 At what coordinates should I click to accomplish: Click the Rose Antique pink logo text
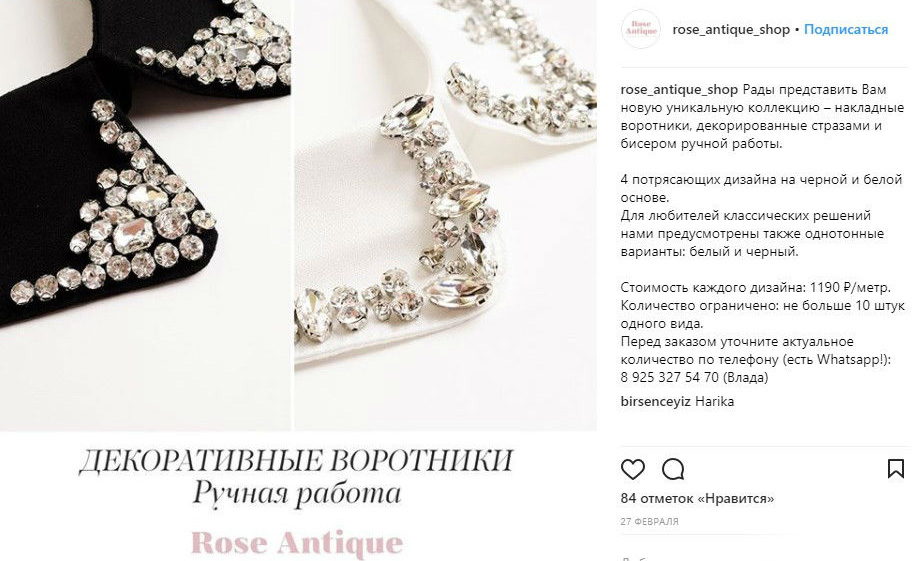[296, 543]
